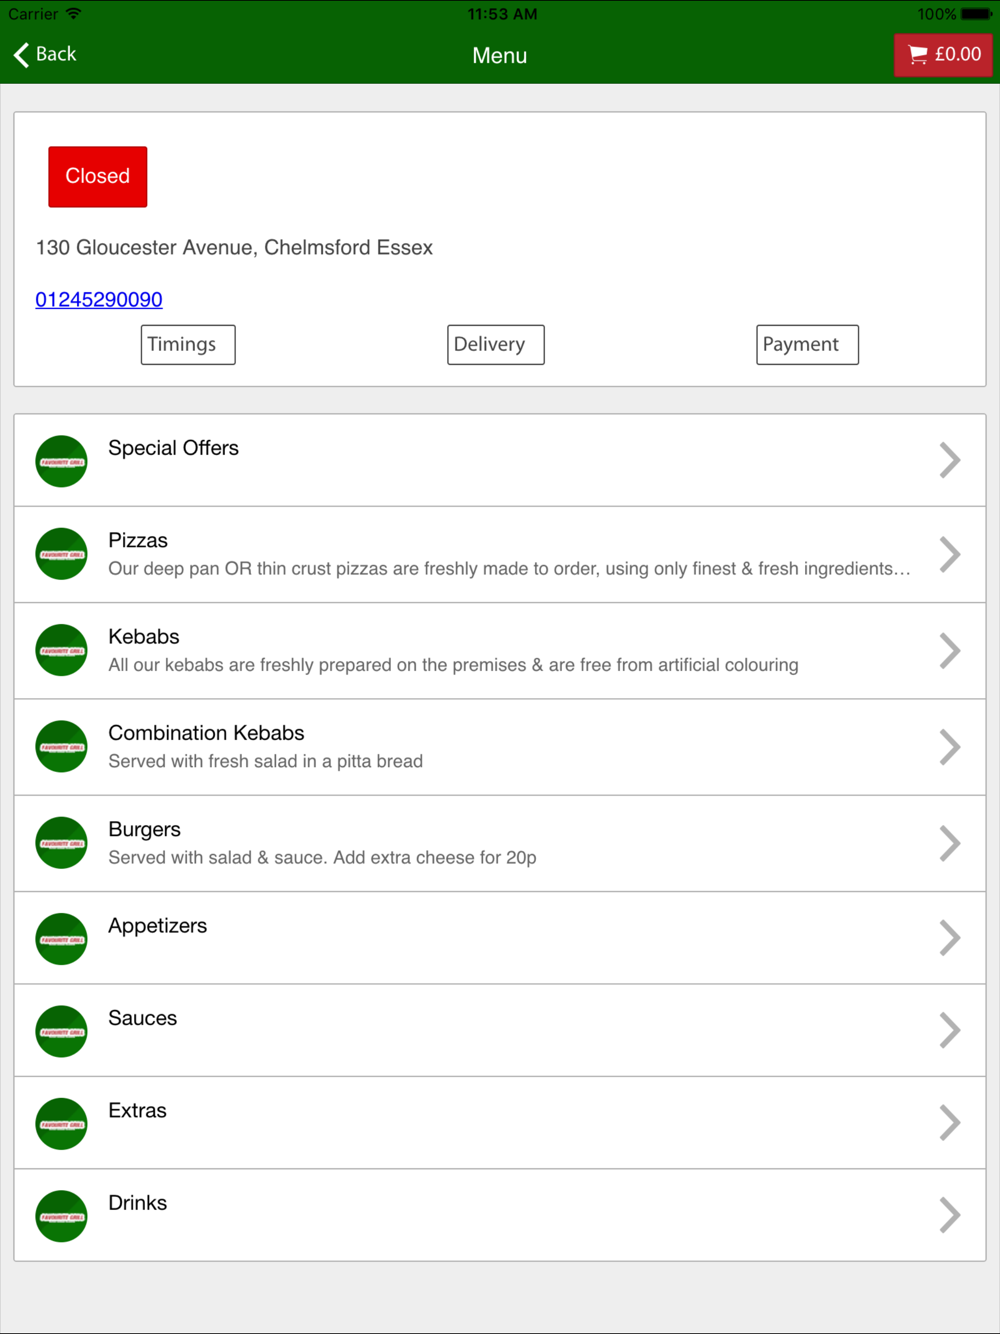1000x1334 pixels.
Task: Open the Burgers menu category
Action: [500, 844]
